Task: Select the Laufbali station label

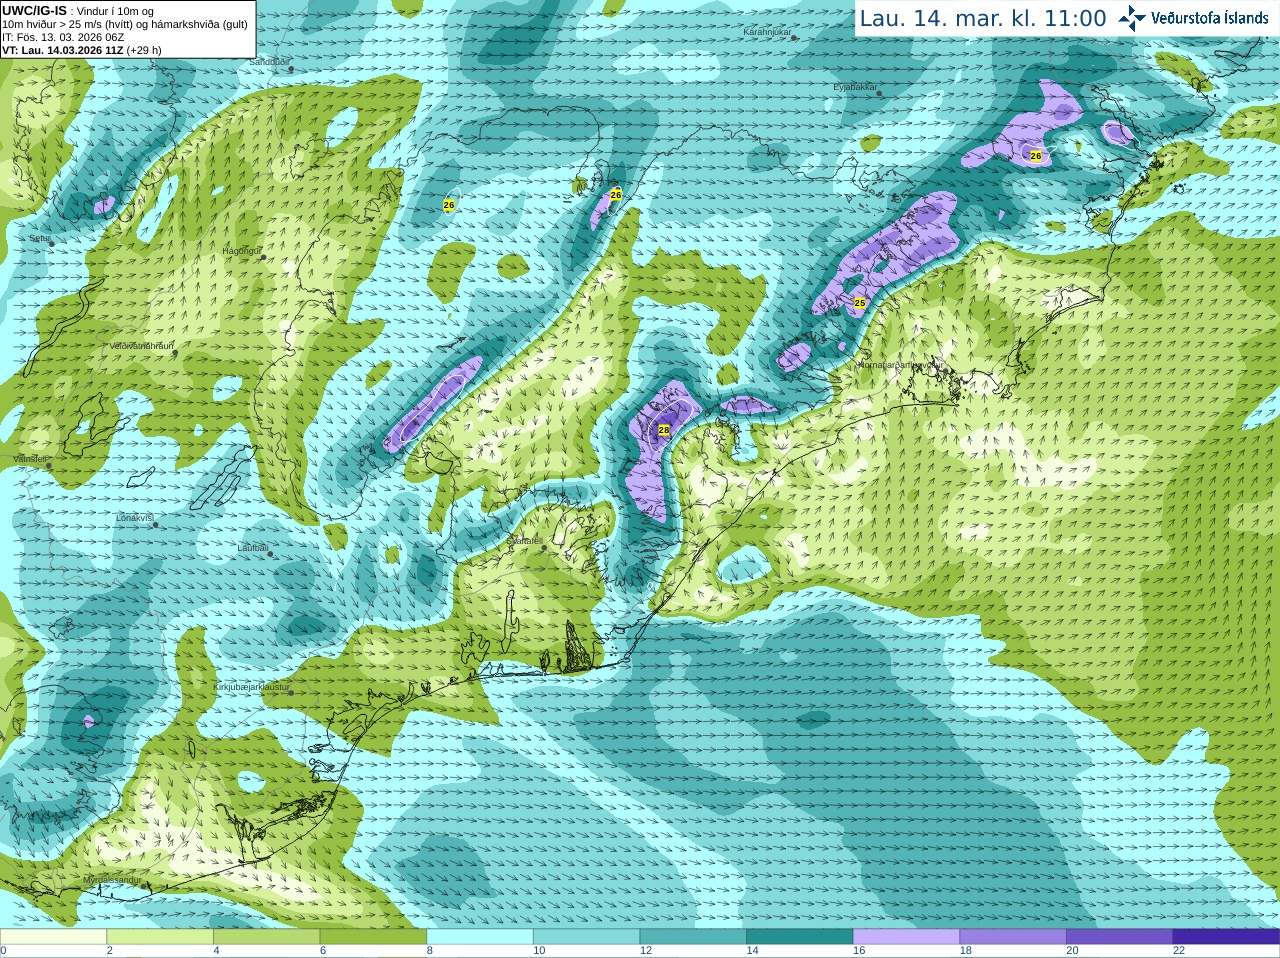Action: coord(252,548)
